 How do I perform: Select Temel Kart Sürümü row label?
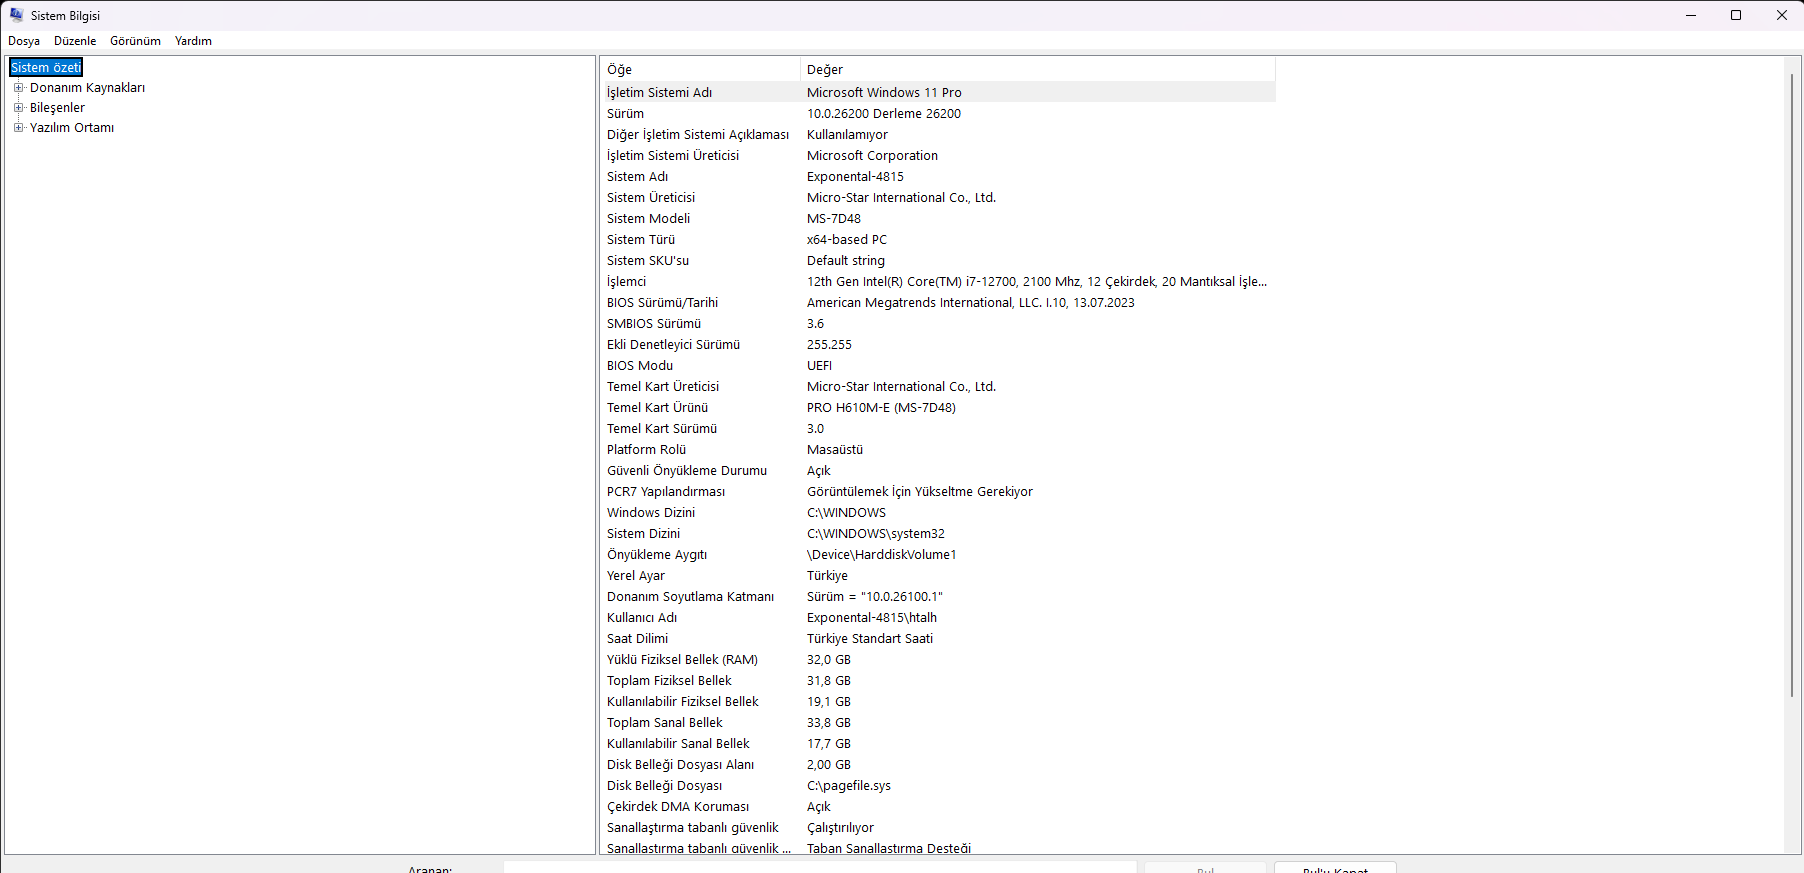[662, 428]
